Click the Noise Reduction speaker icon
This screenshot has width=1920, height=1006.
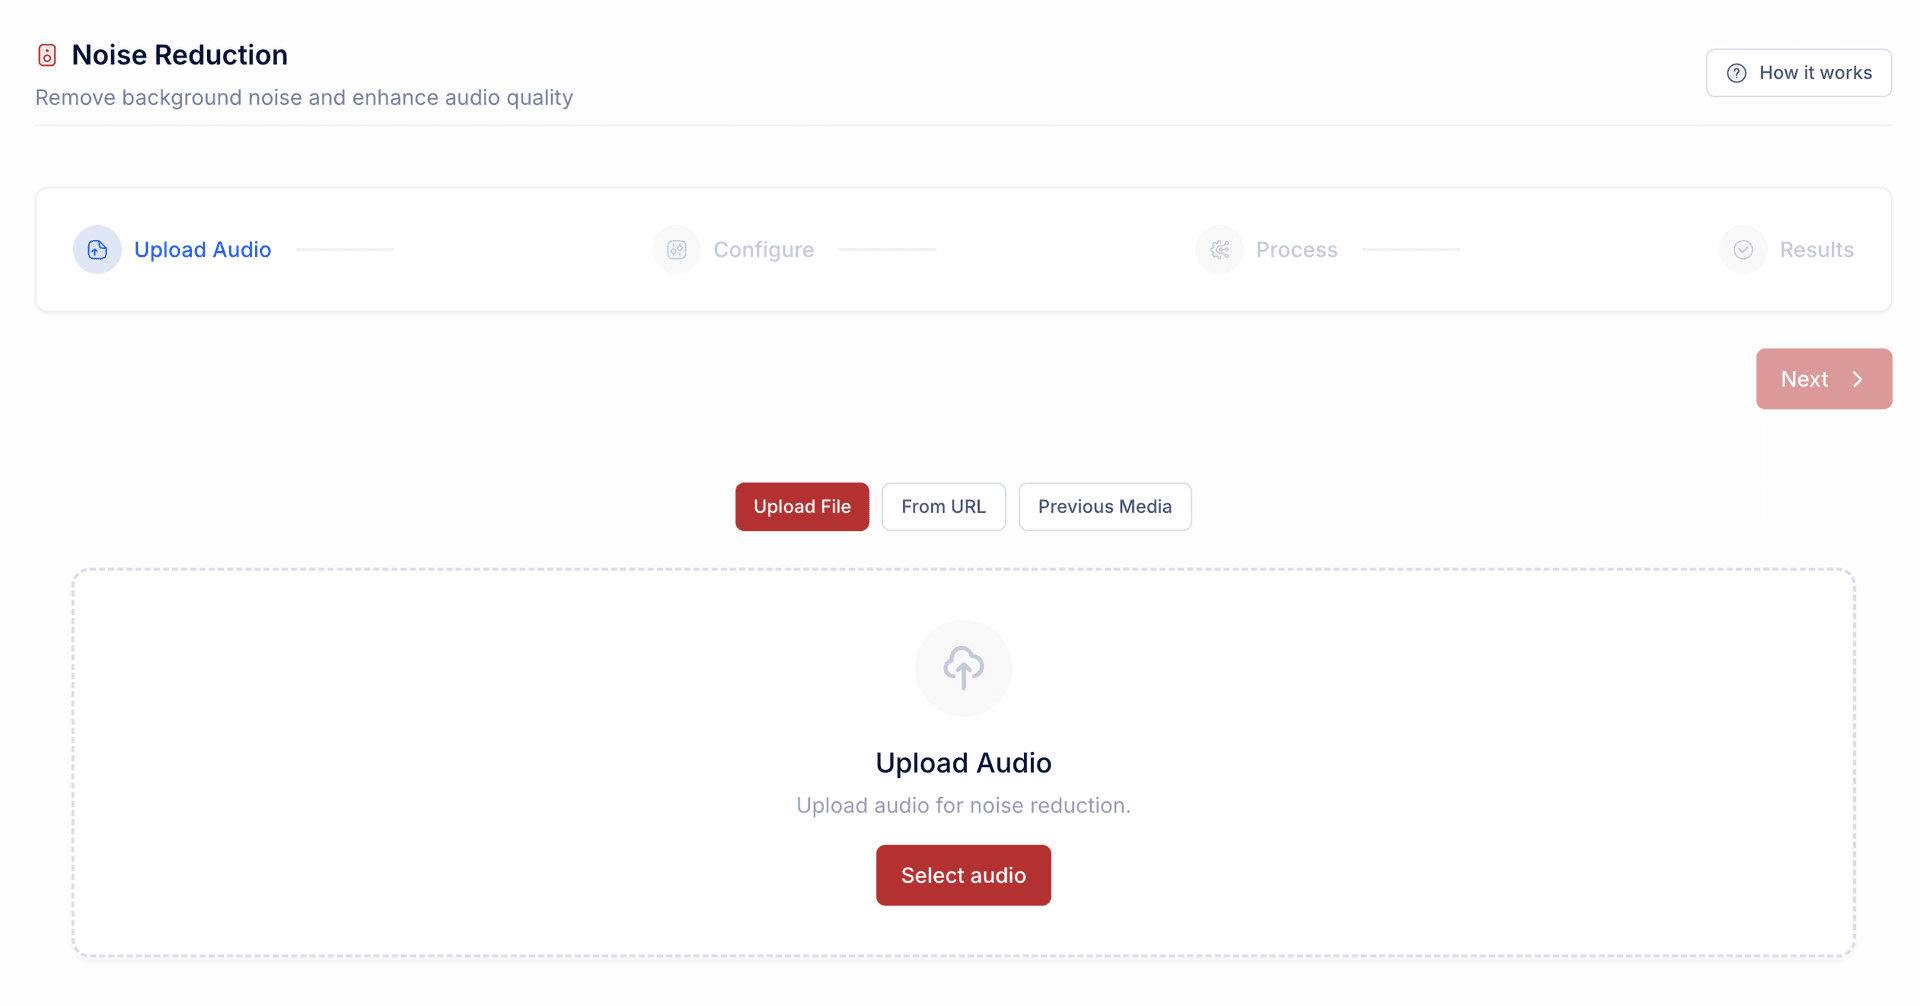(47, 55)
